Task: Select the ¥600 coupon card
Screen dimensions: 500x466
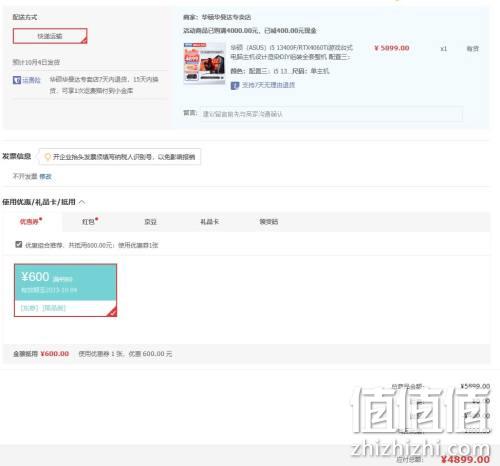Action: 65,290
